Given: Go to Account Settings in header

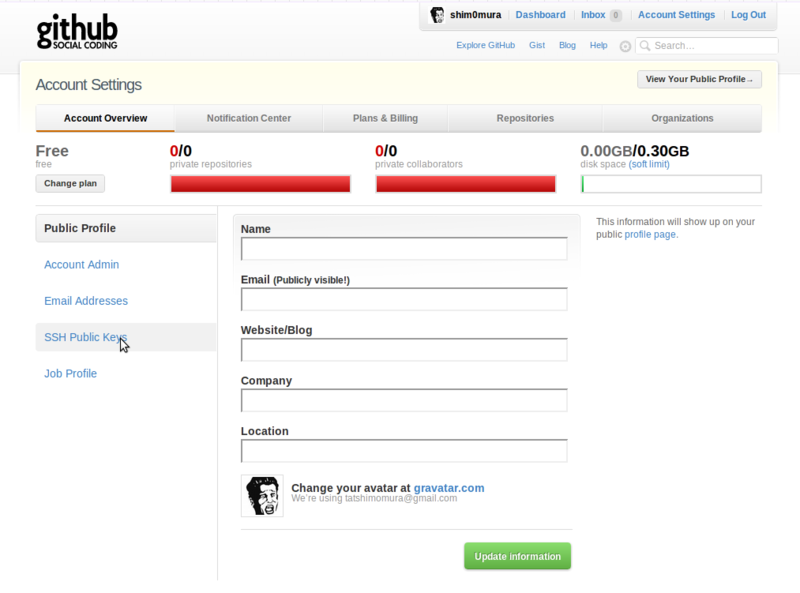Looking at the screenshot, I should pos(677,15).
